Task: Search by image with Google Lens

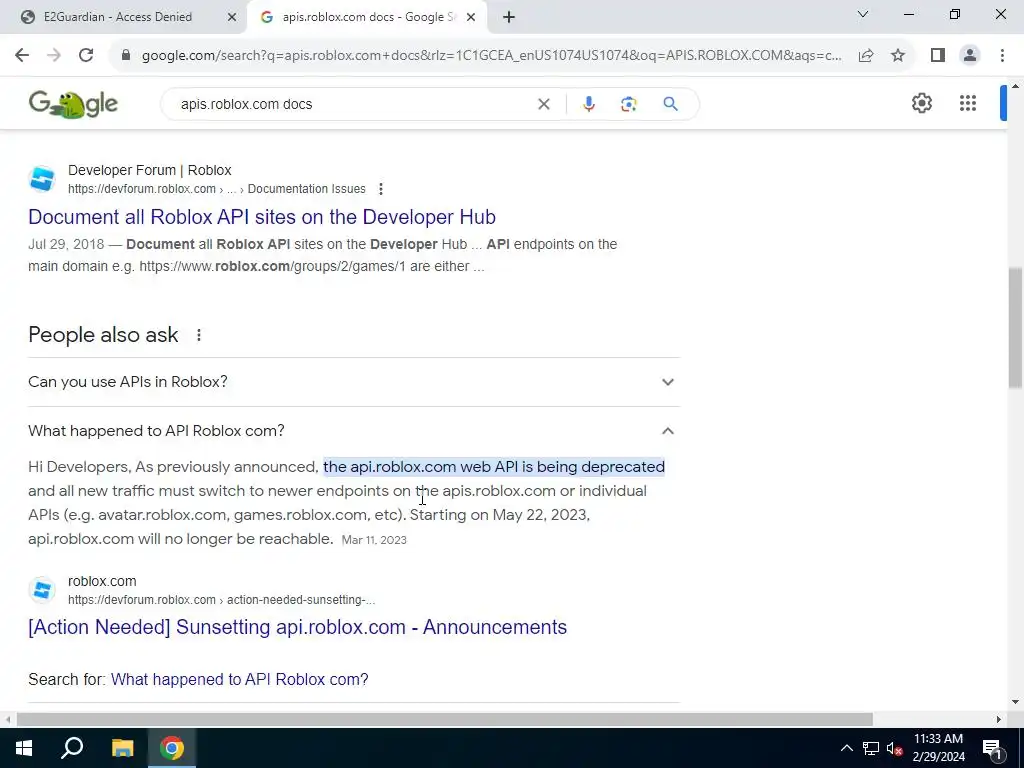Action: pyautogui.click(x=628, y=104)
